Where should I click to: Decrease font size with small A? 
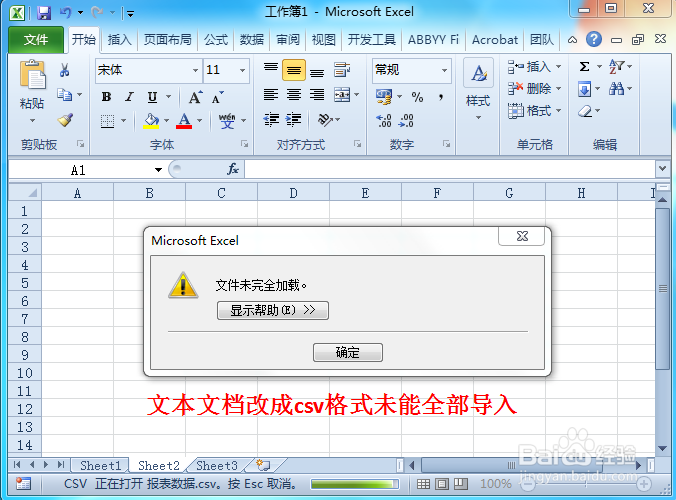coord(218,97)
